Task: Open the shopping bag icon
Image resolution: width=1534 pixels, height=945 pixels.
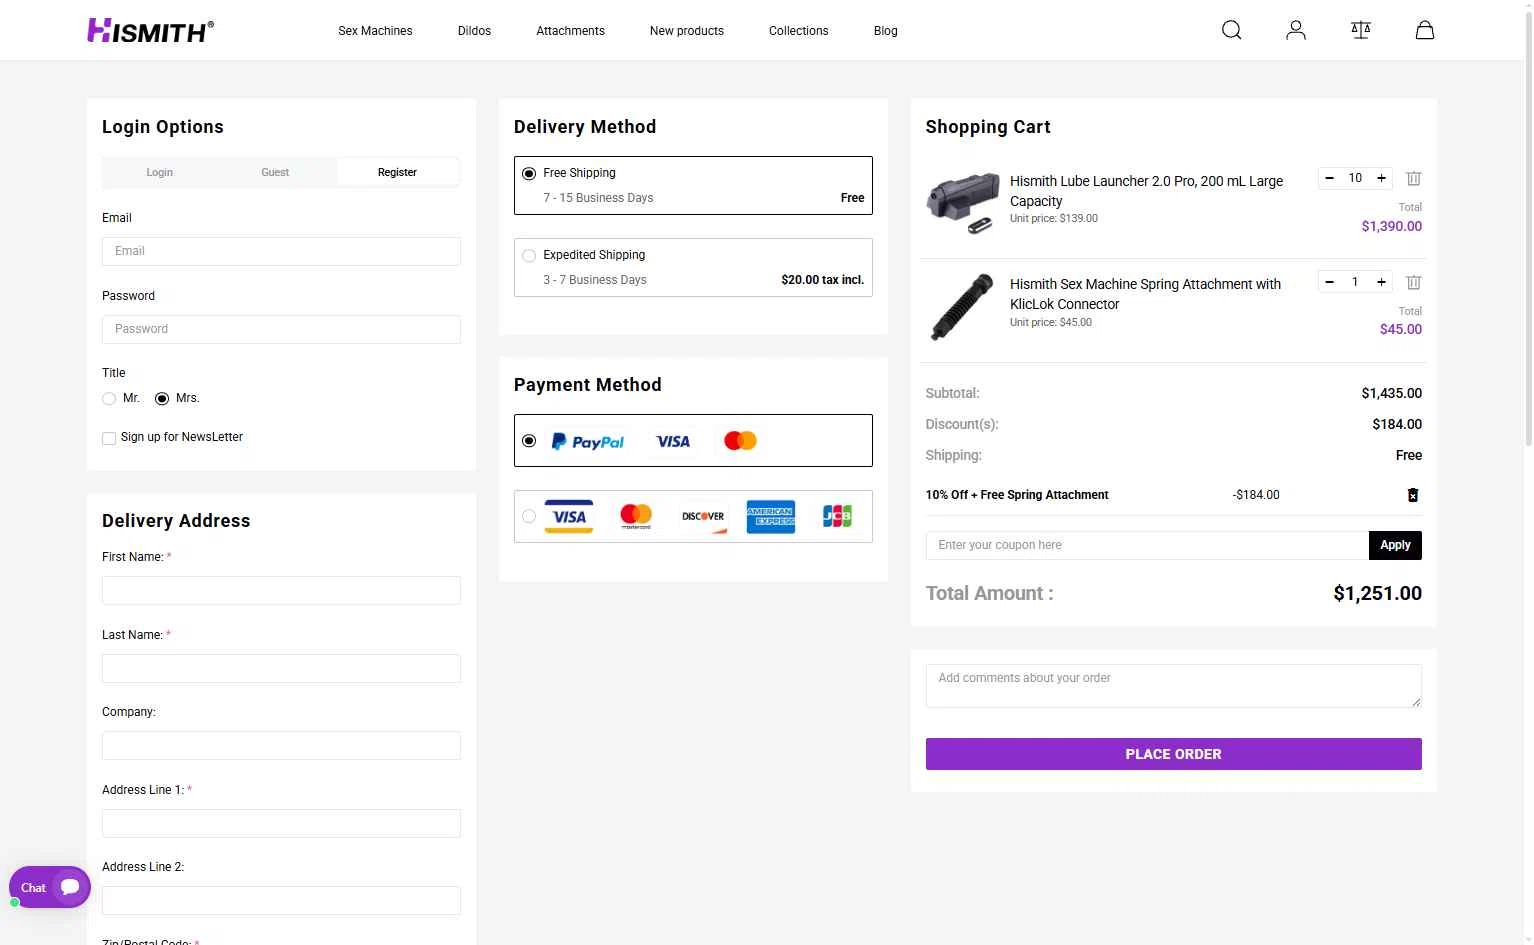Action: 1425,30
